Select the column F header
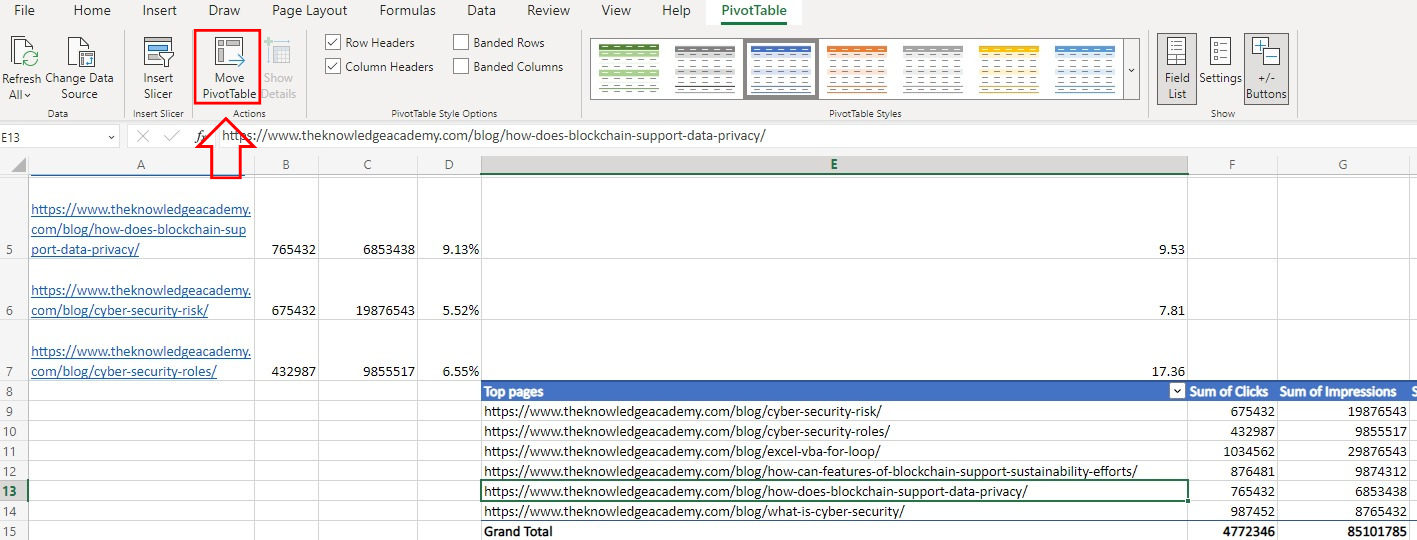 [1232, 164]
